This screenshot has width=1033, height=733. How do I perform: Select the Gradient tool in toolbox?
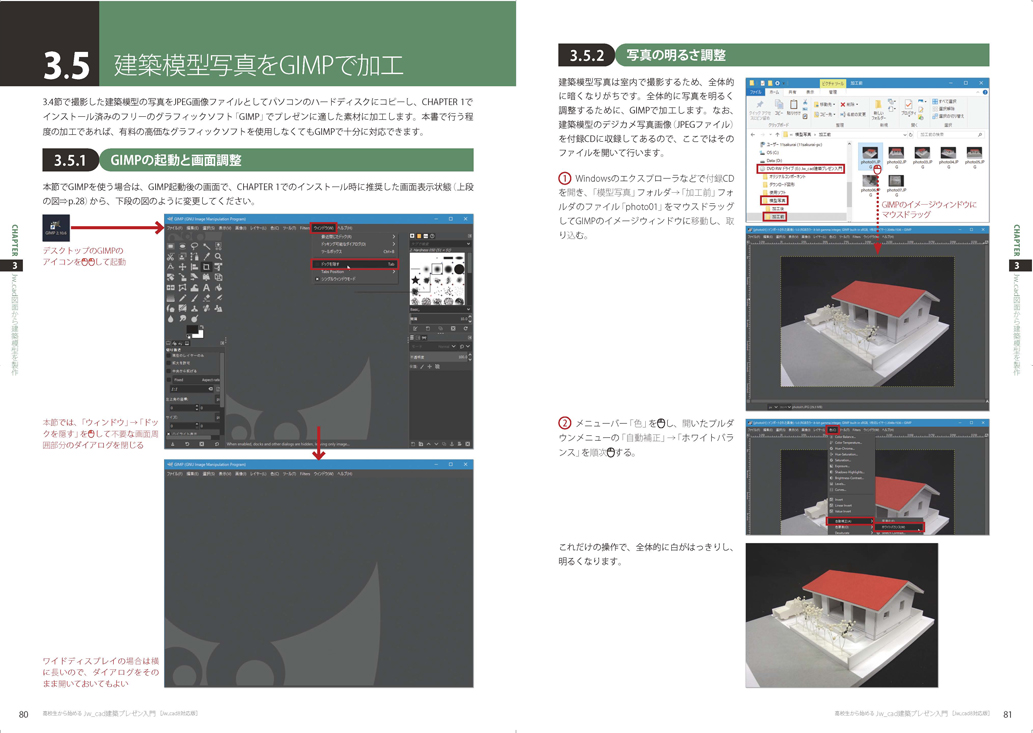pyautogui.click(x=171, y=298)
